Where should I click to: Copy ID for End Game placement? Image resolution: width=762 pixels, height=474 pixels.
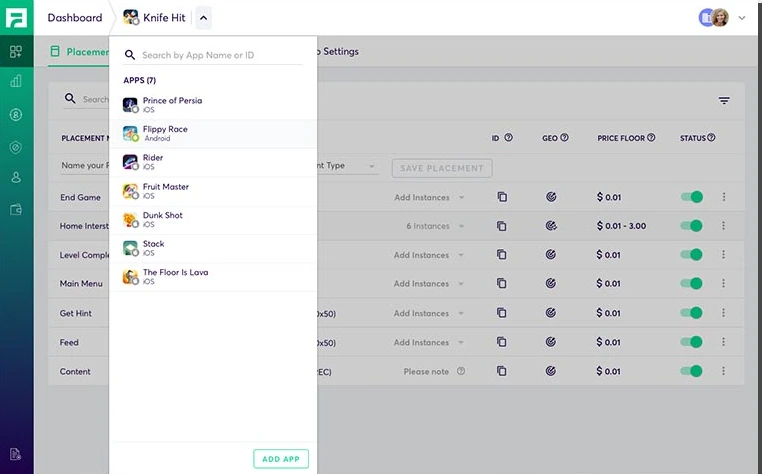point(502,197)
